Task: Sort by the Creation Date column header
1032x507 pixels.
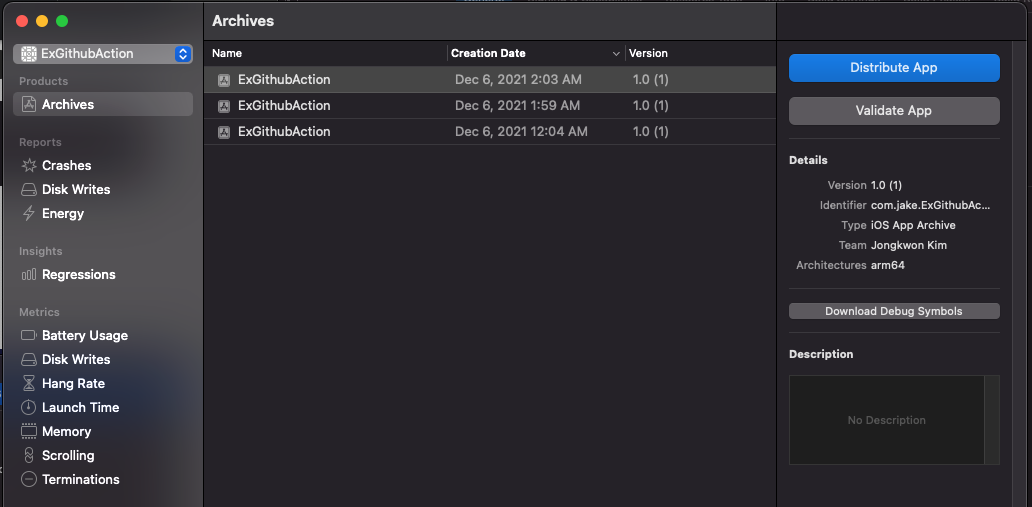Action: (536, 53)
